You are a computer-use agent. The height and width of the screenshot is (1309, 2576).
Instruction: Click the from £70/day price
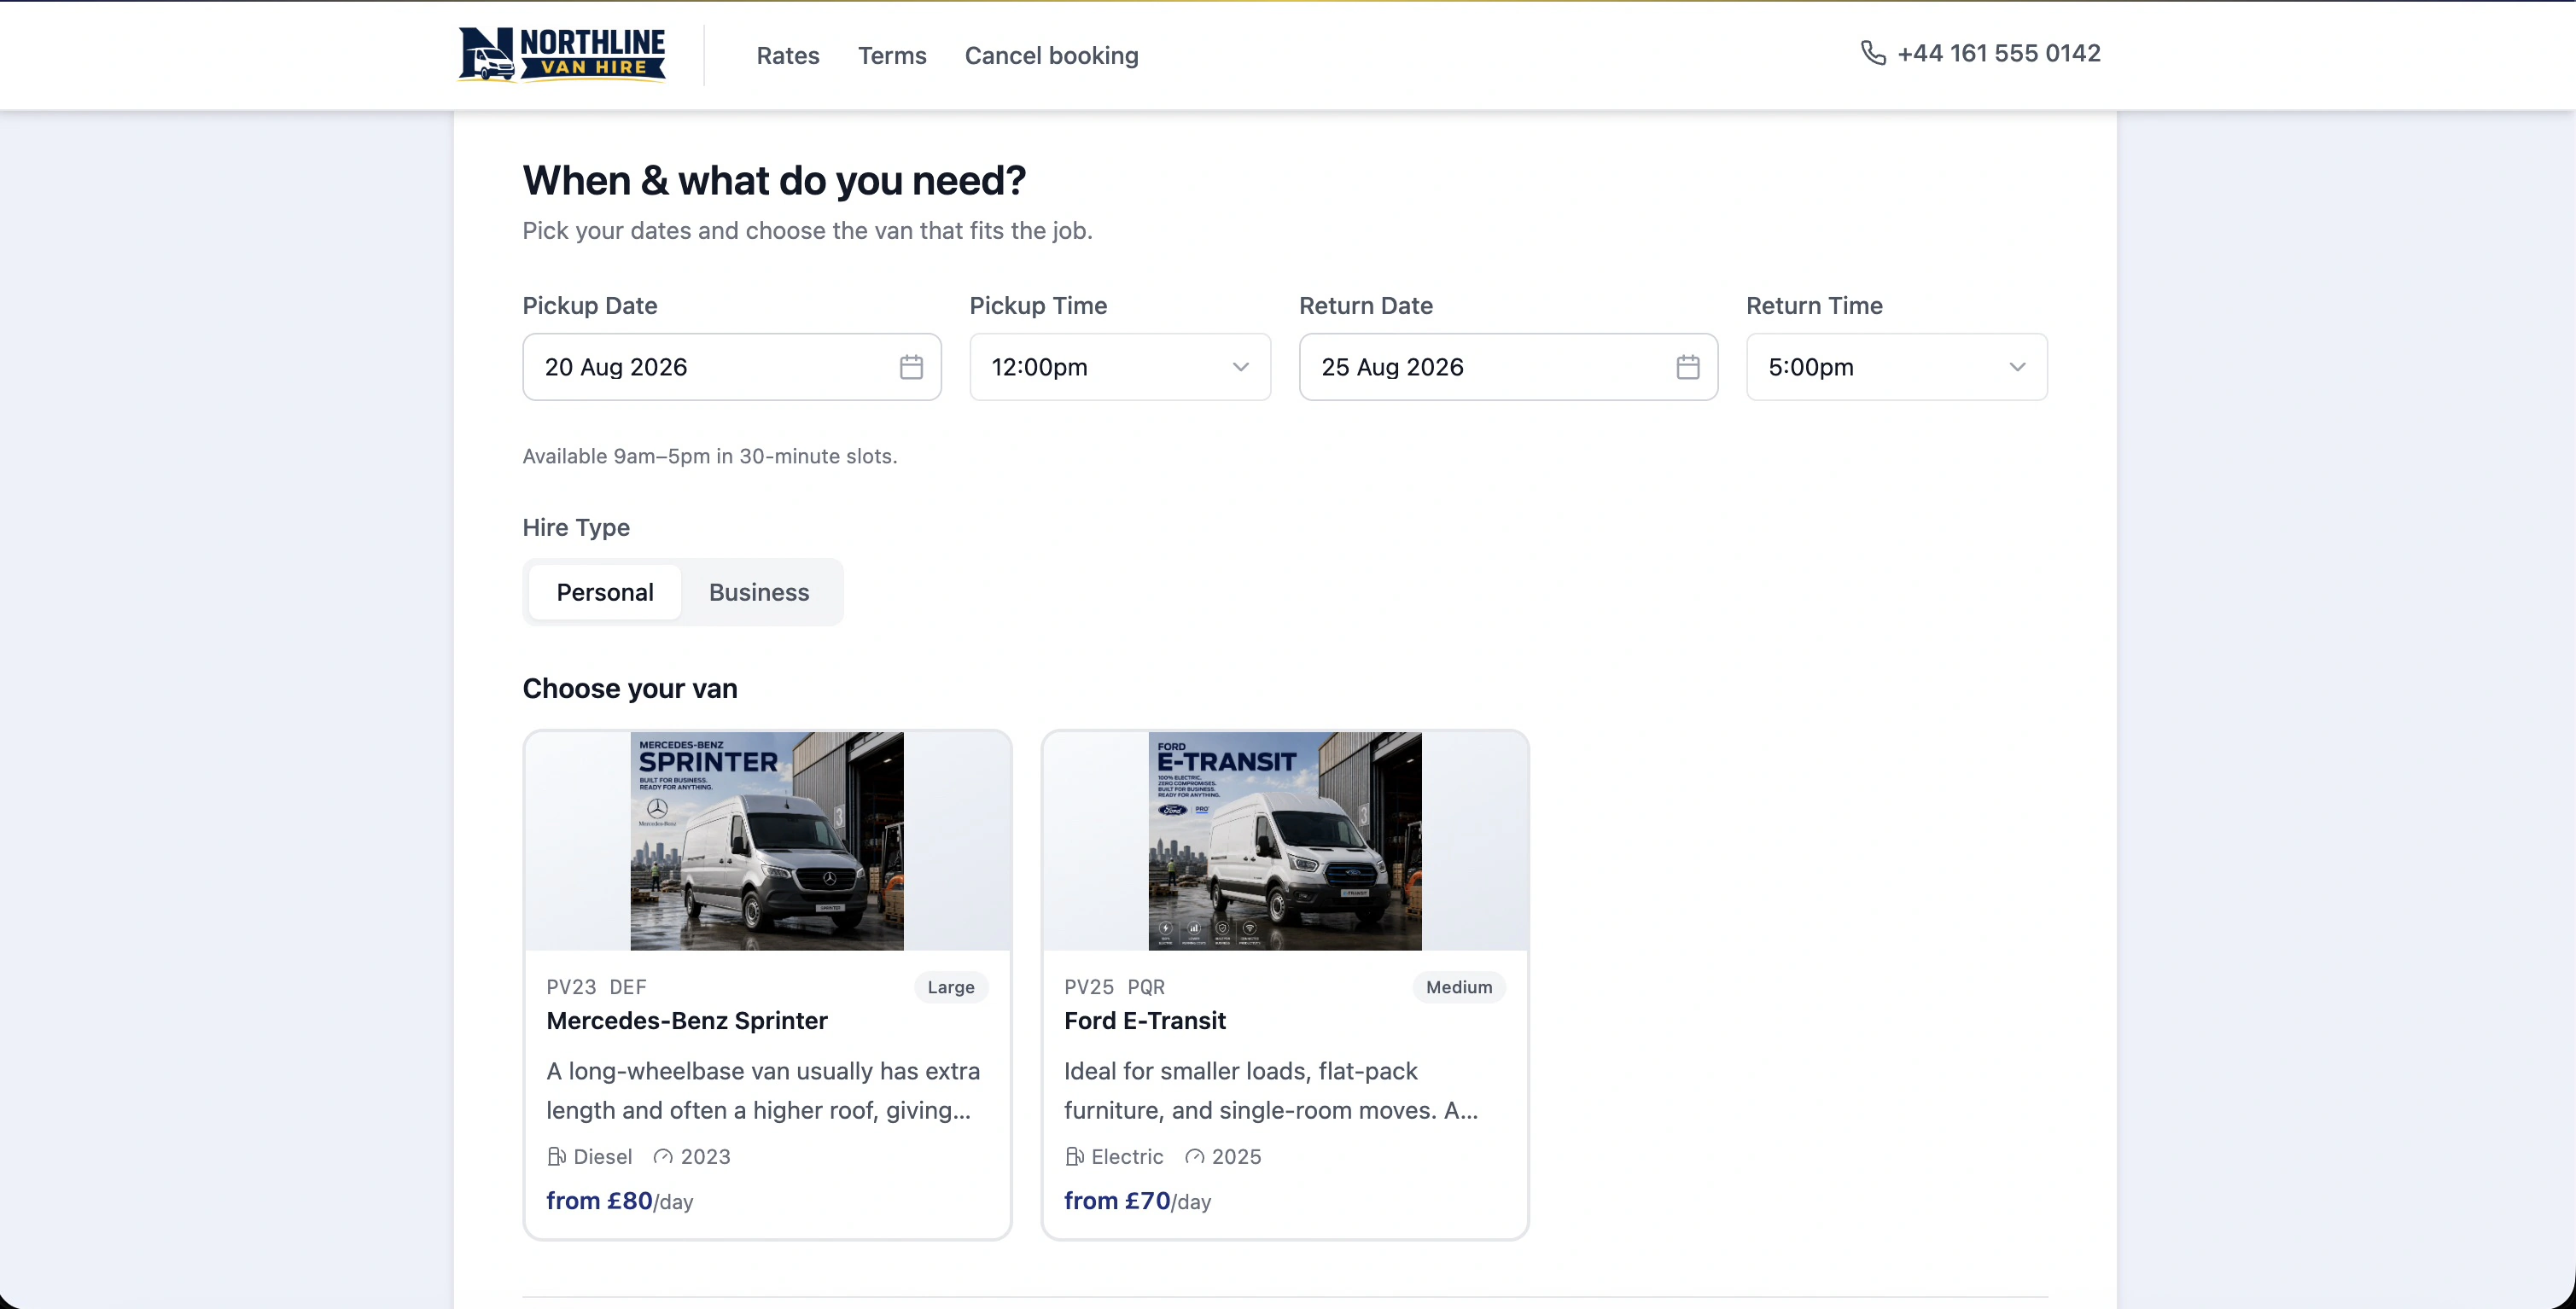(1137, 1201)
